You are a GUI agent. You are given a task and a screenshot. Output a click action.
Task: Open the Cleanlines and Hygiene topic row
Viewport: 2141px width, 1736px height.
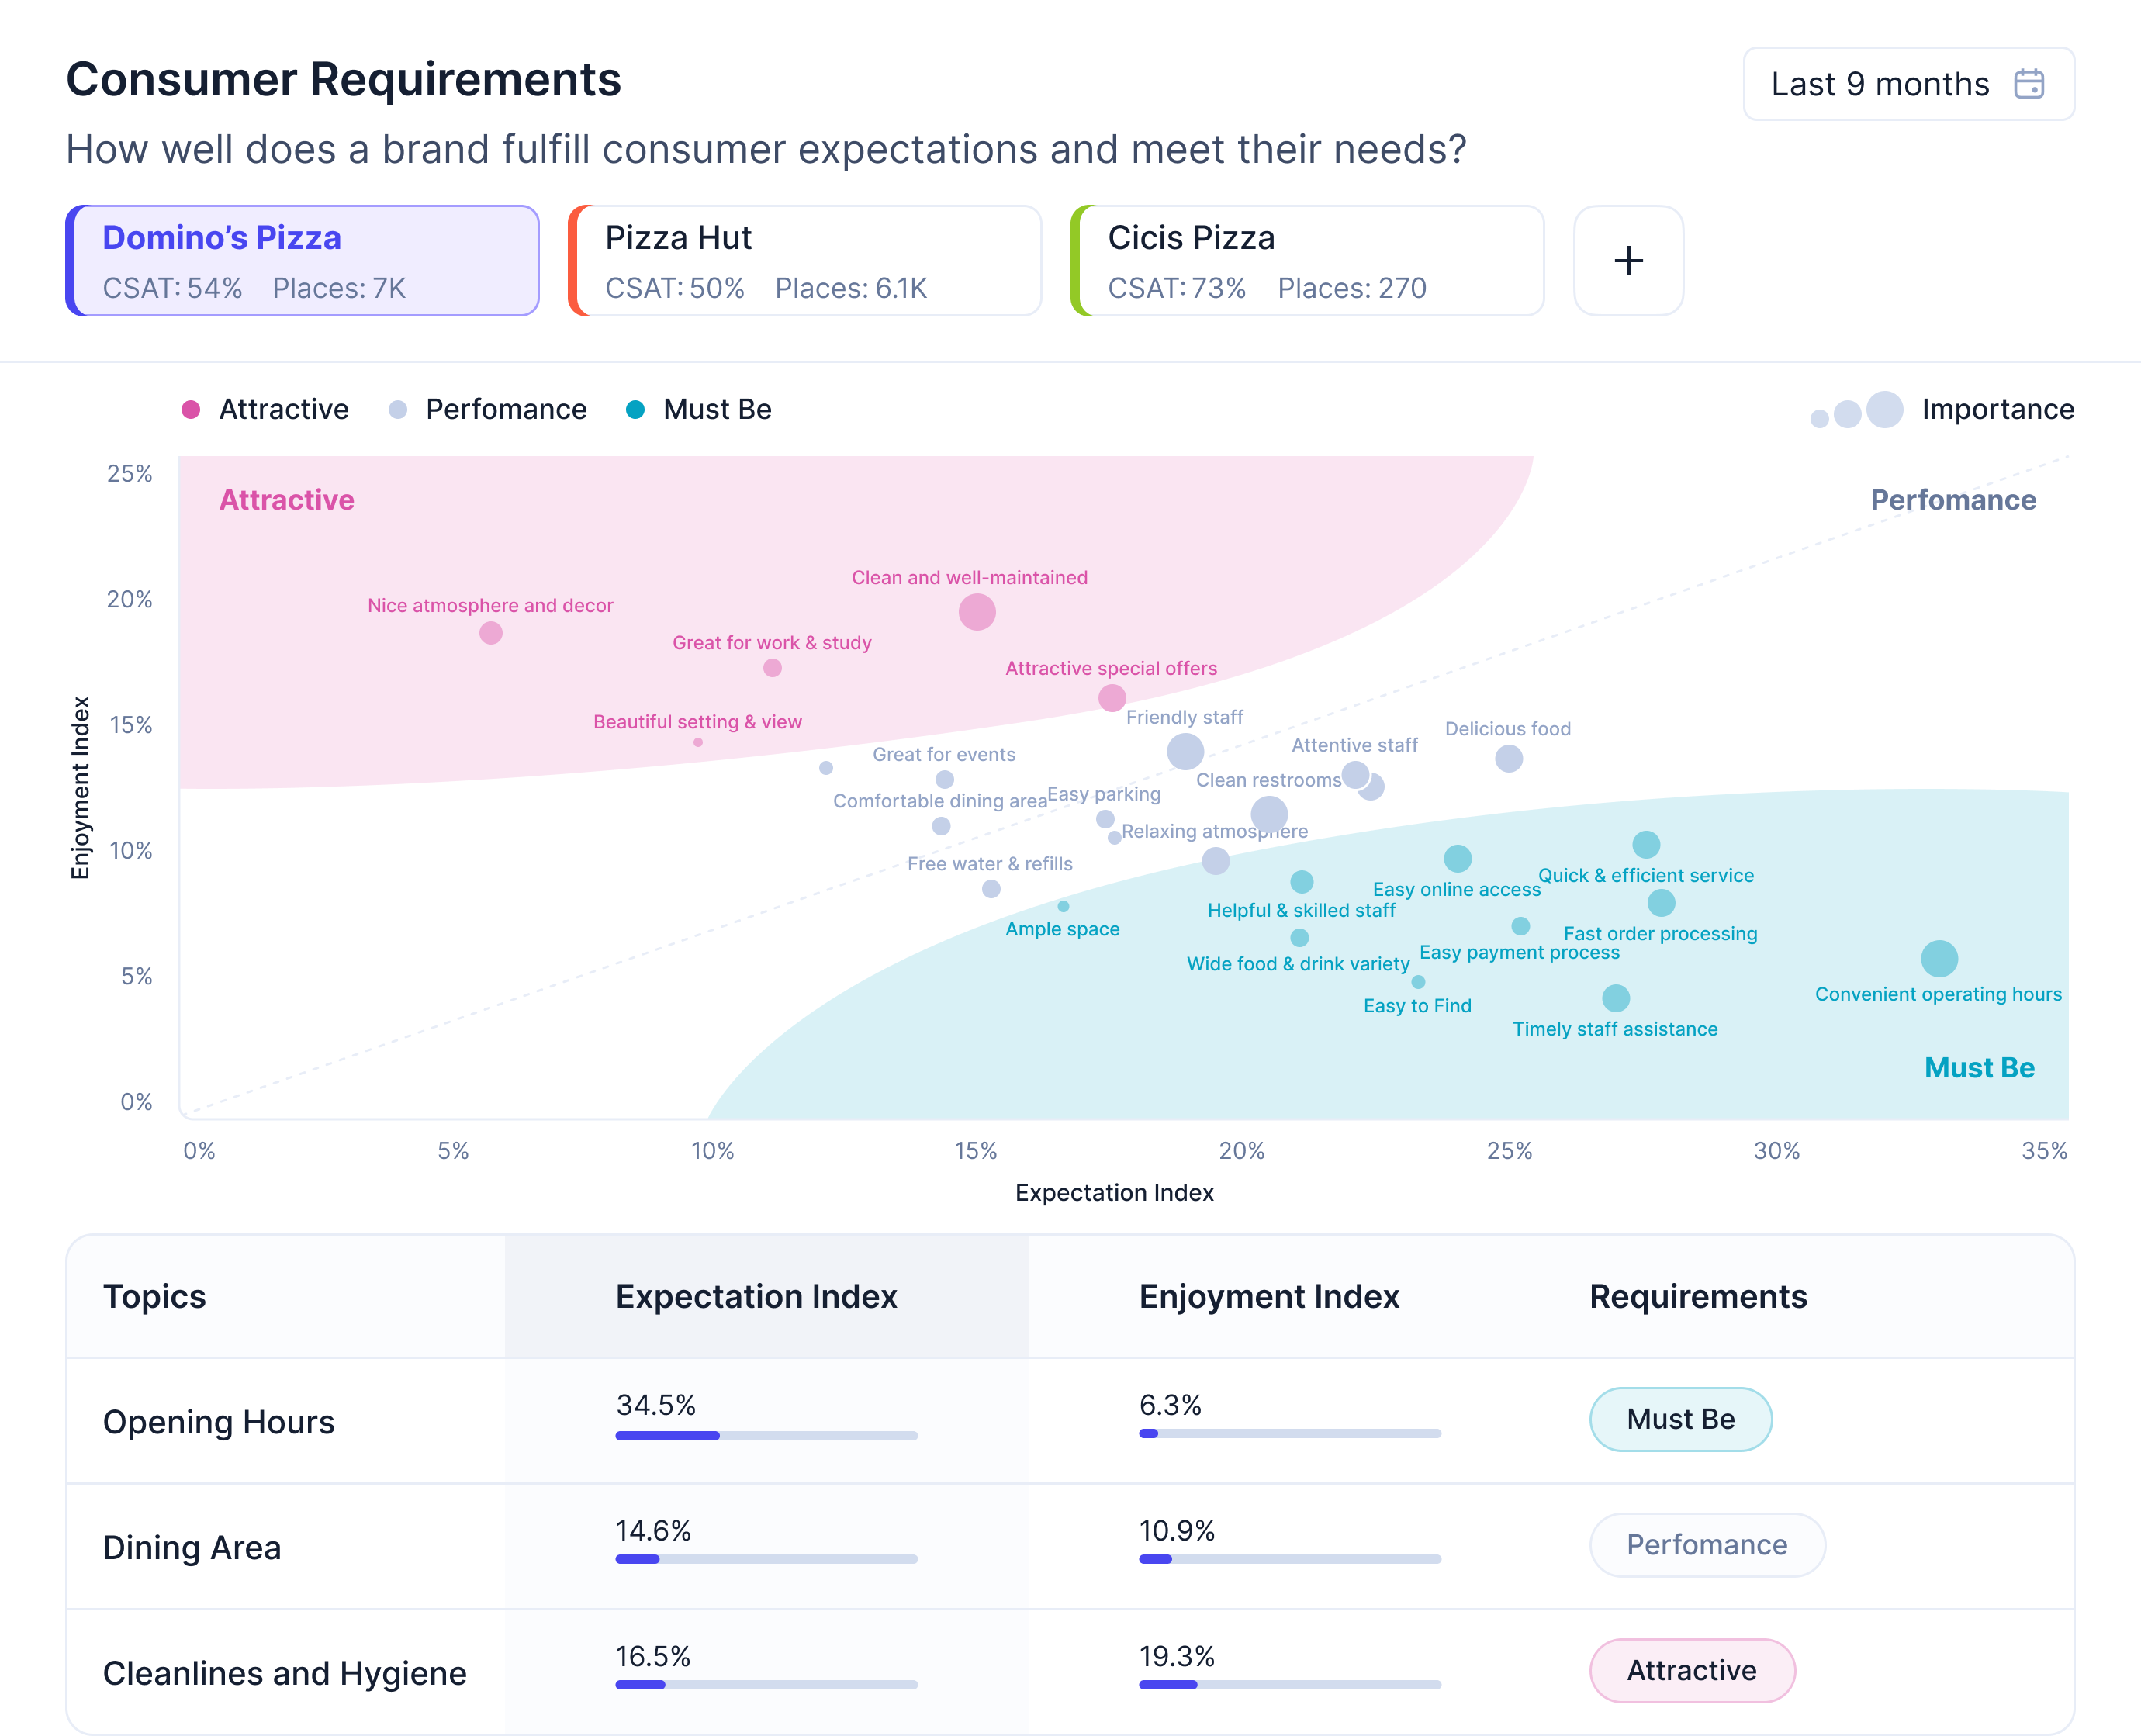click(1070, 1672)
